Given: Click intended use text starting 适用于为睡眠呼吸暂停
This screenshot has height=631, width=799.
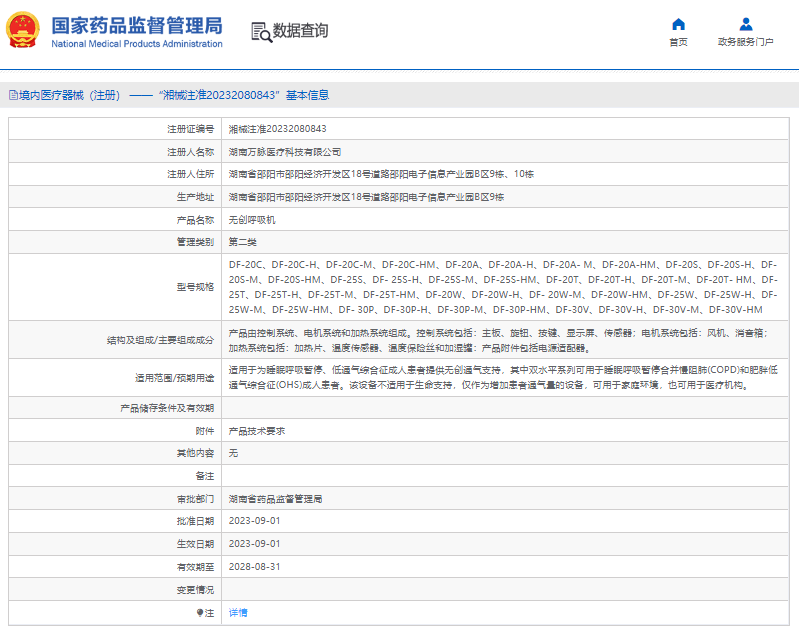Looking at the screenshot, I should tap(502, 378).
